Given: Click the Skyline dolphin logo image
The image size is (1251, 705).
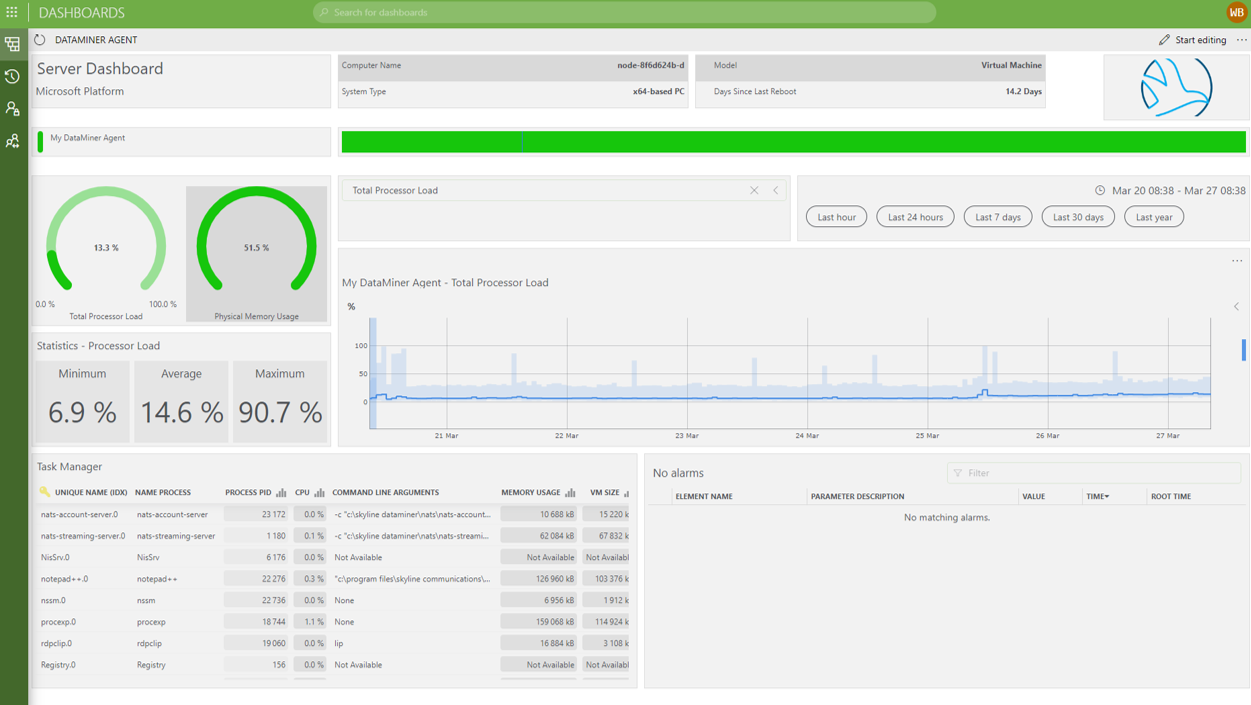Looking at the screenshot, I should pyautogui.click(x=1176, y=87).
